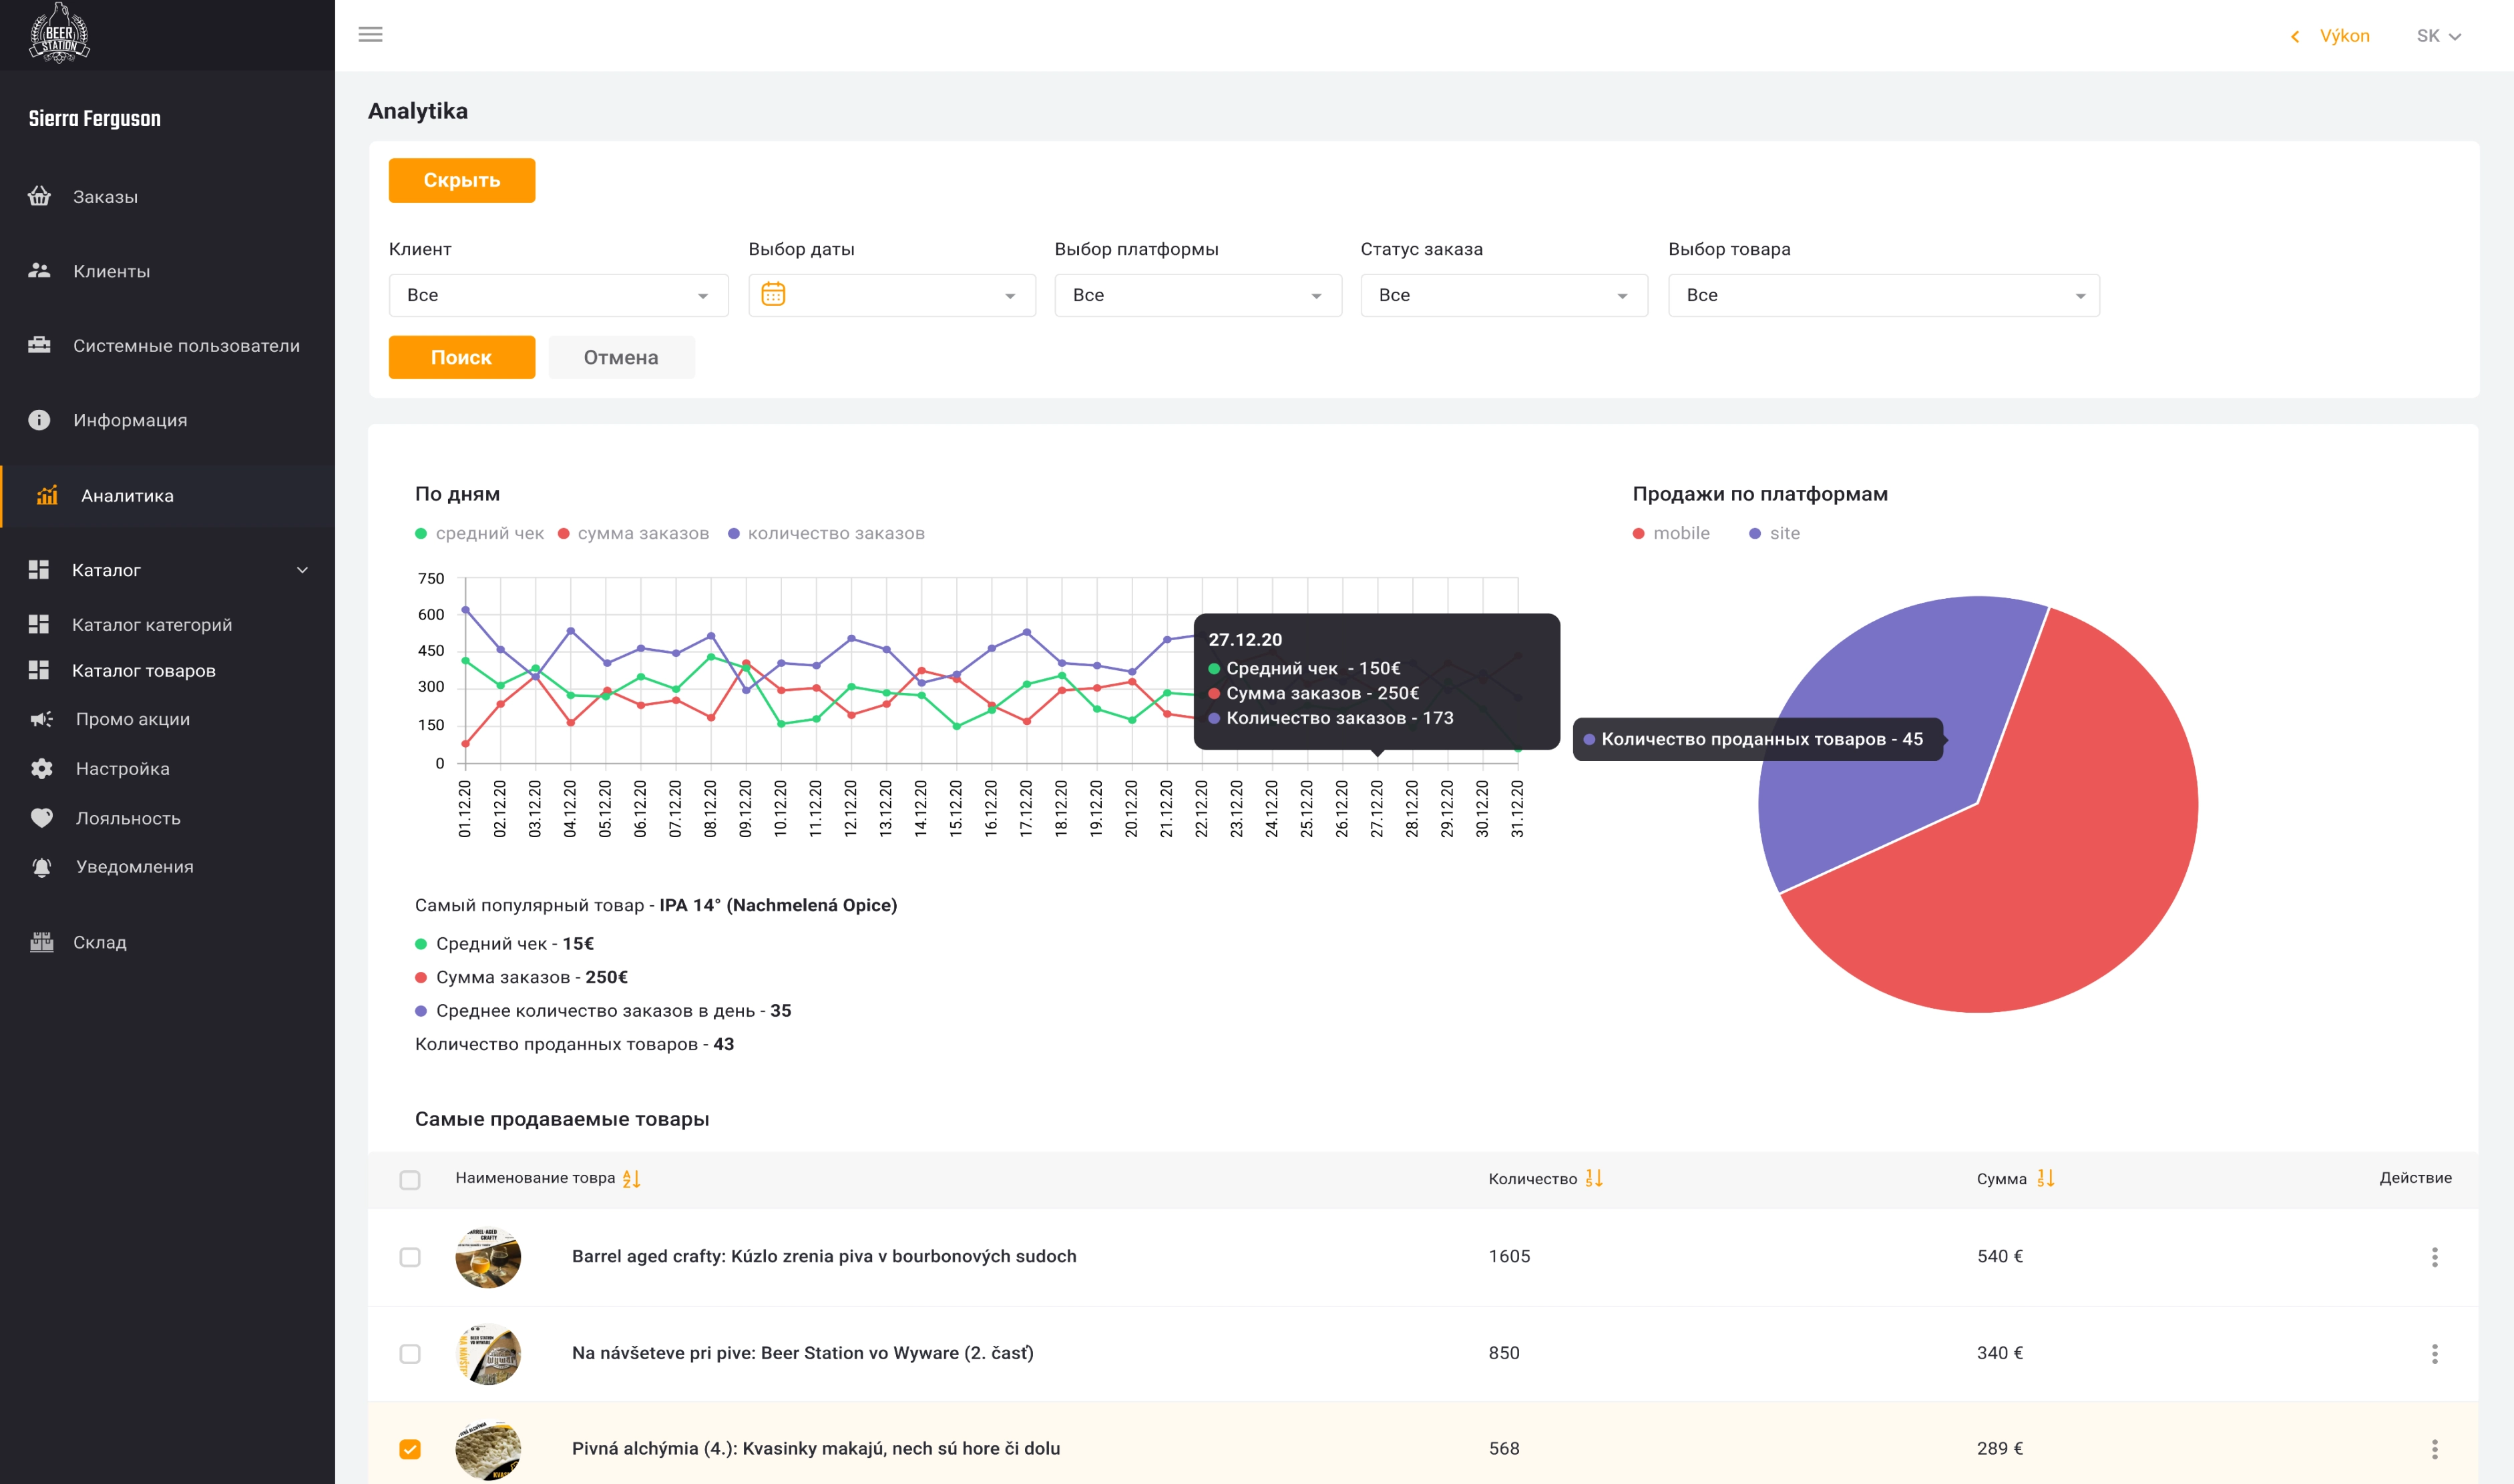
Task: Go to Склад in the sidebar
Action: click(99, 942)
